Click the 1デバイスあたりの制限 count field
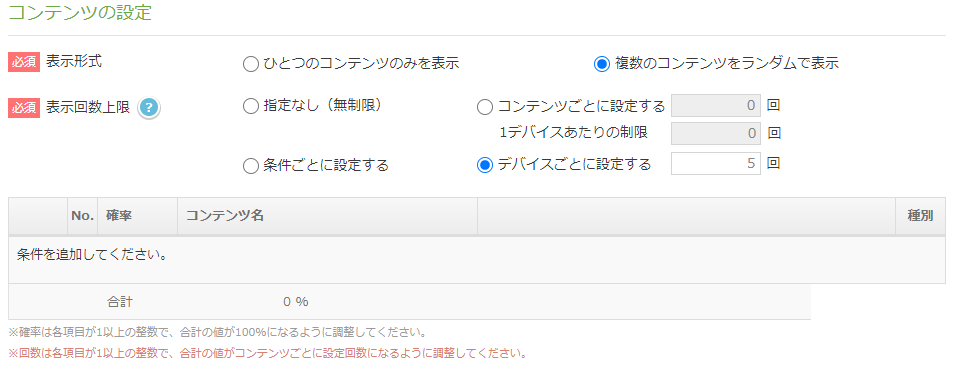 716,133
